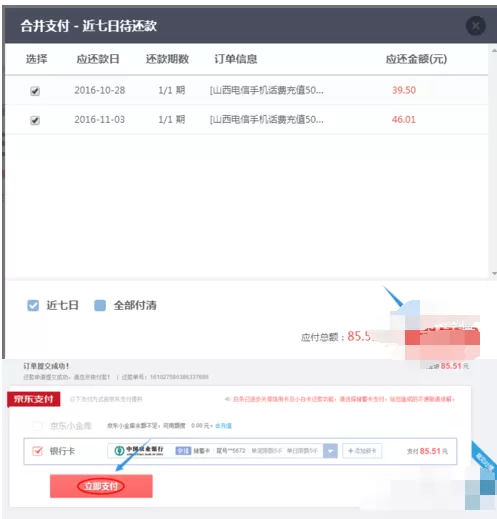Open the bank card dropdown arrow

pos(330,451)
